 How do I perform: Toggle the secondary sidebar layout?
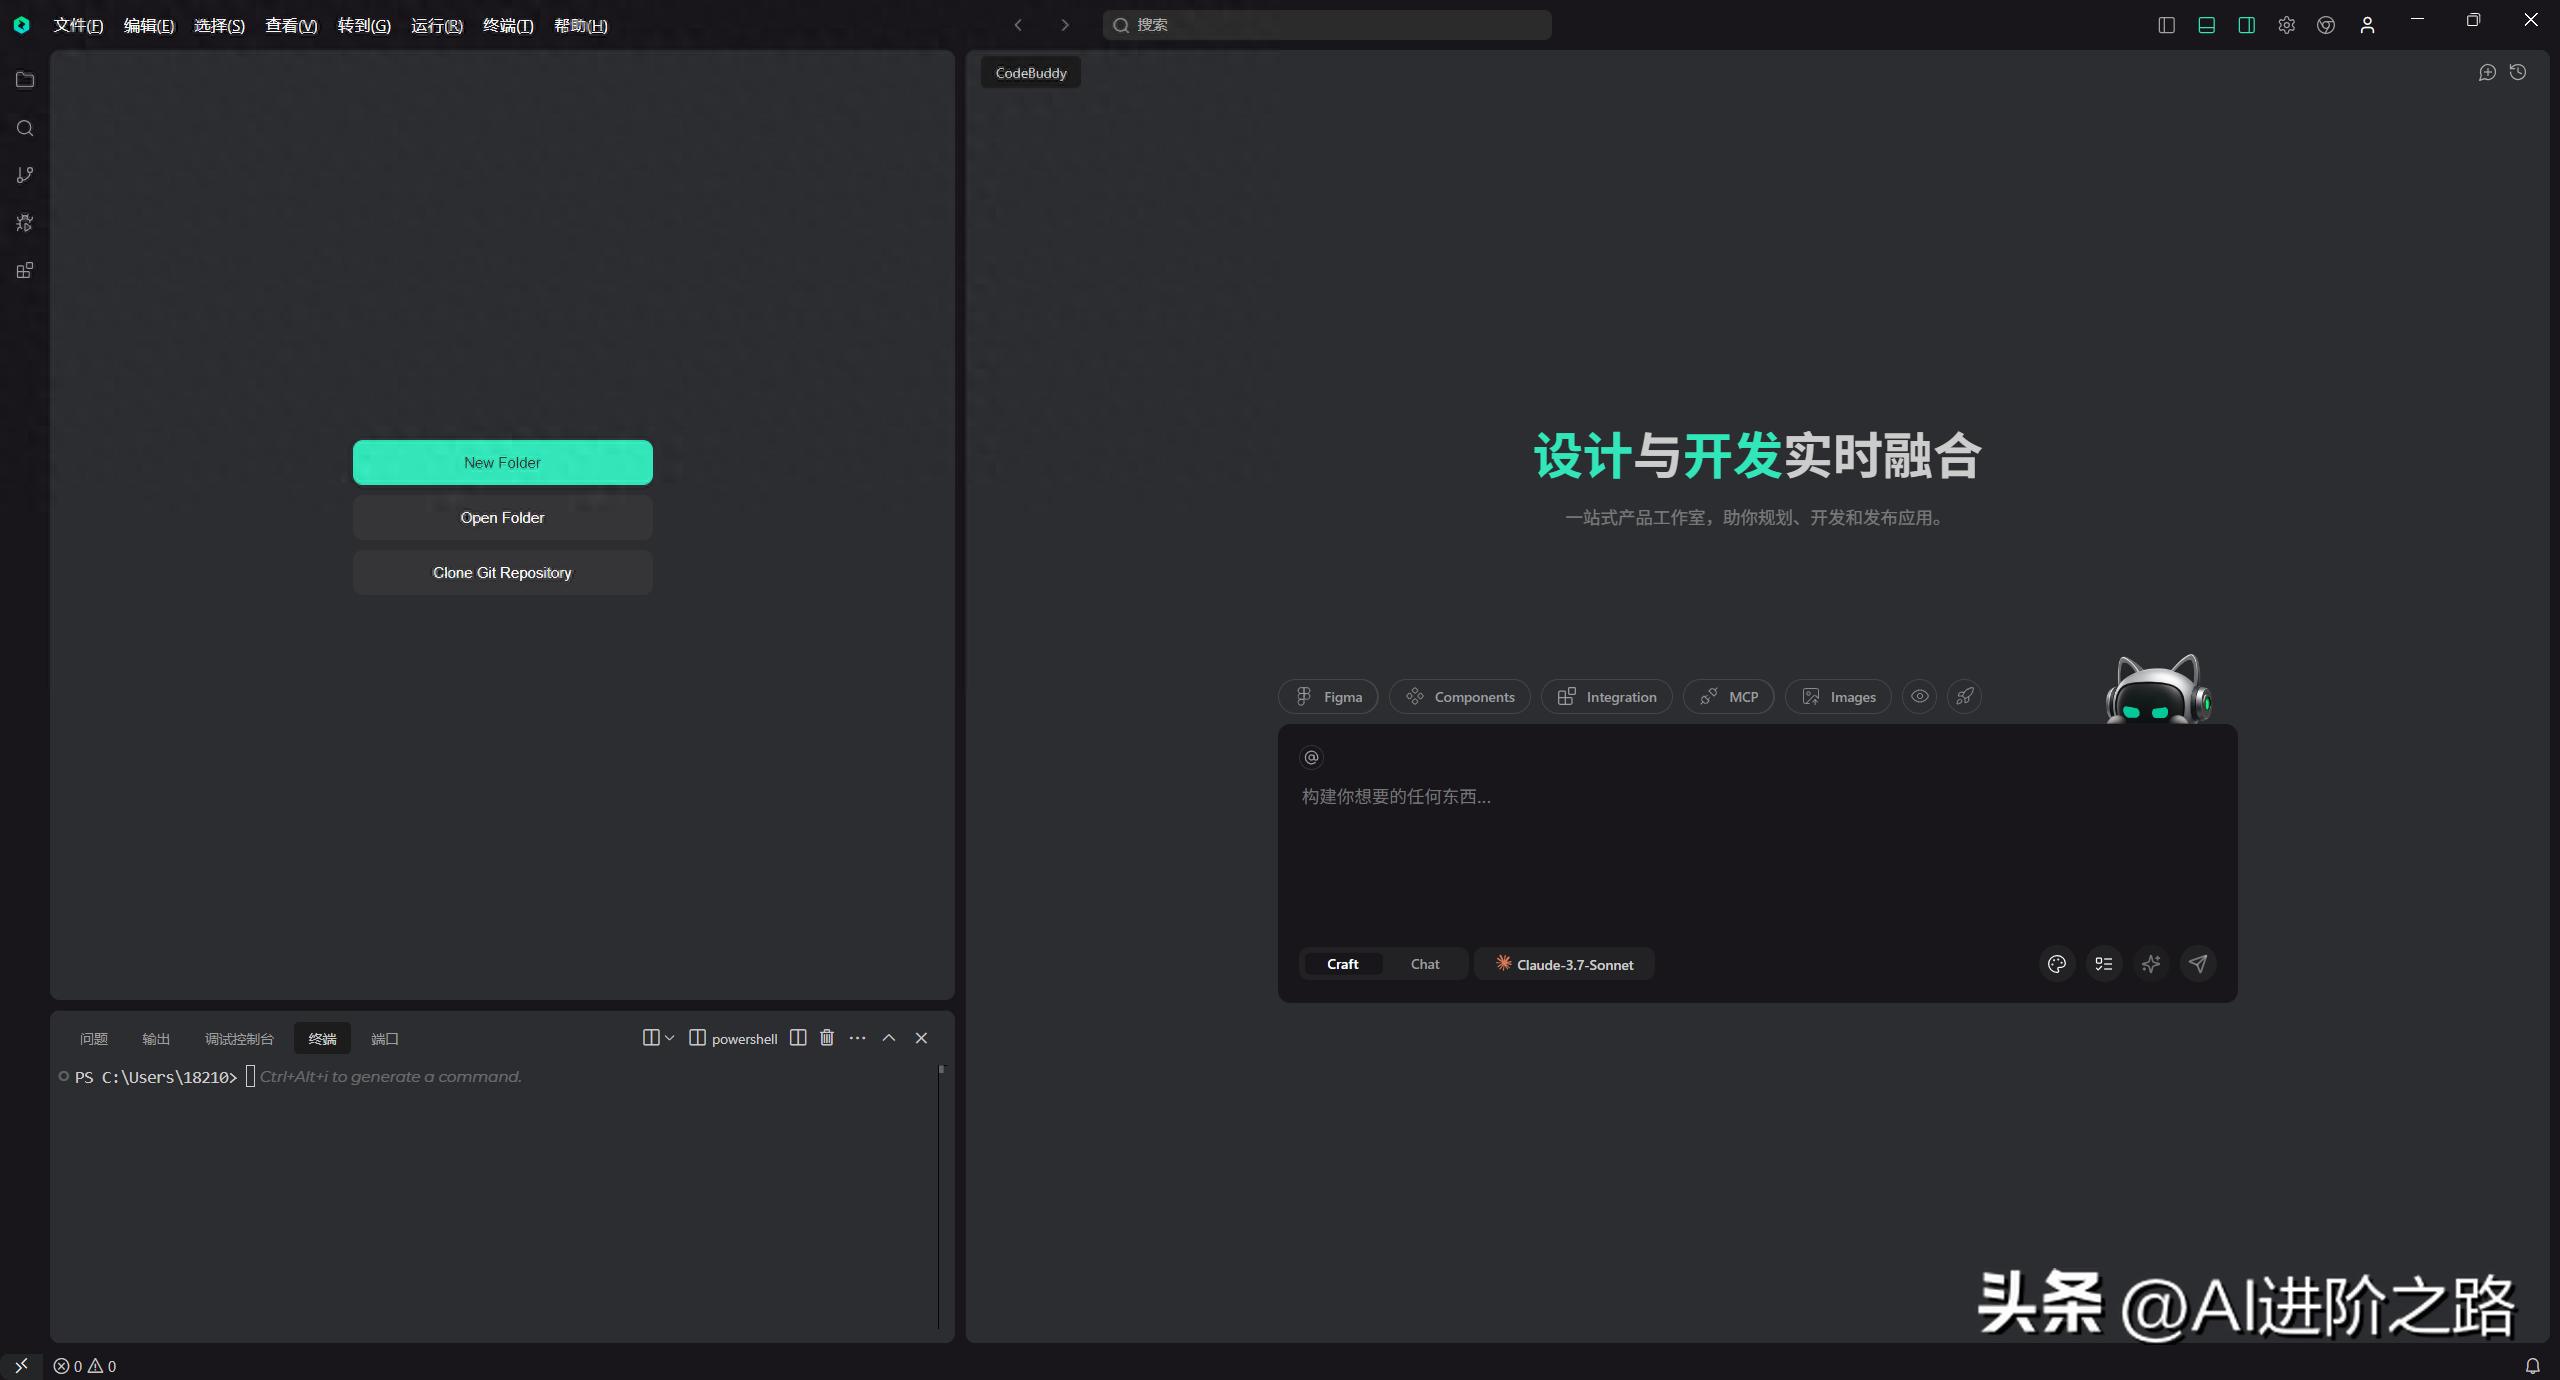[x=2245, y=25]
